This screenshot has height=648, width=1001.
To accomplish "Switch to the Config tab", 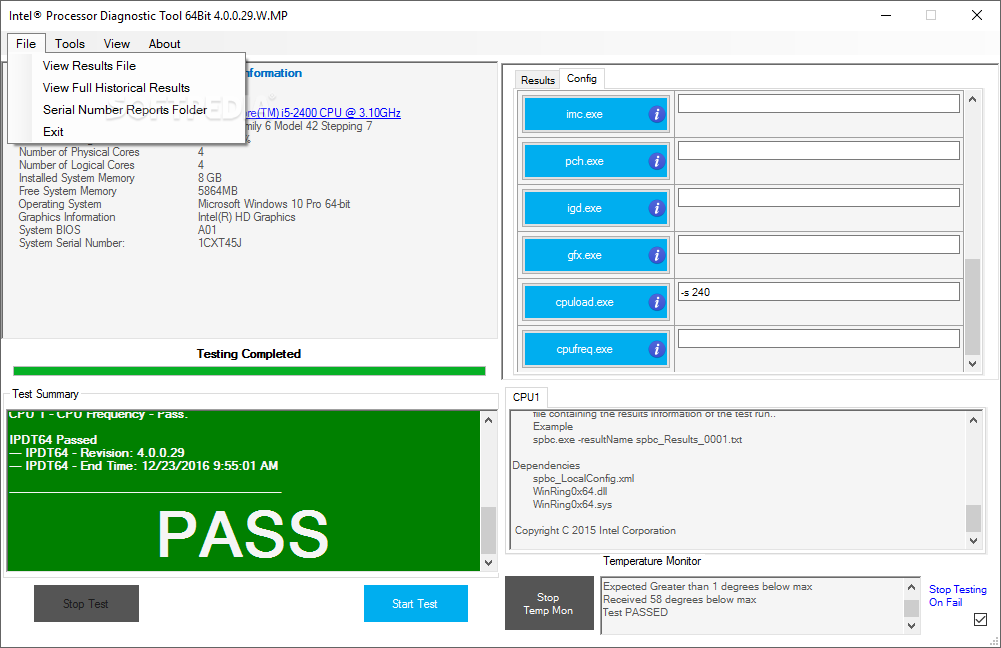I will click(582, 78).
